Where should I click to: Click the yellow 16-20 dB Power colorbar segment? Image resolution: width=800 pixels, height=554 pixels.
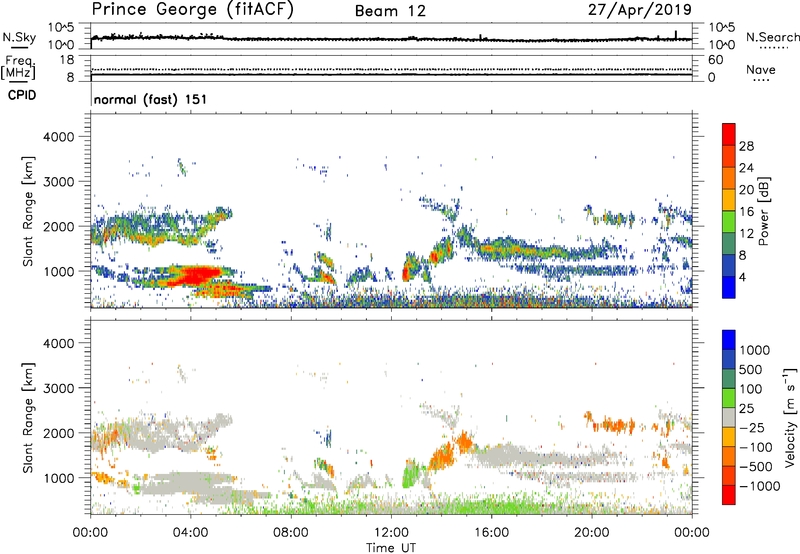[729, 200]
